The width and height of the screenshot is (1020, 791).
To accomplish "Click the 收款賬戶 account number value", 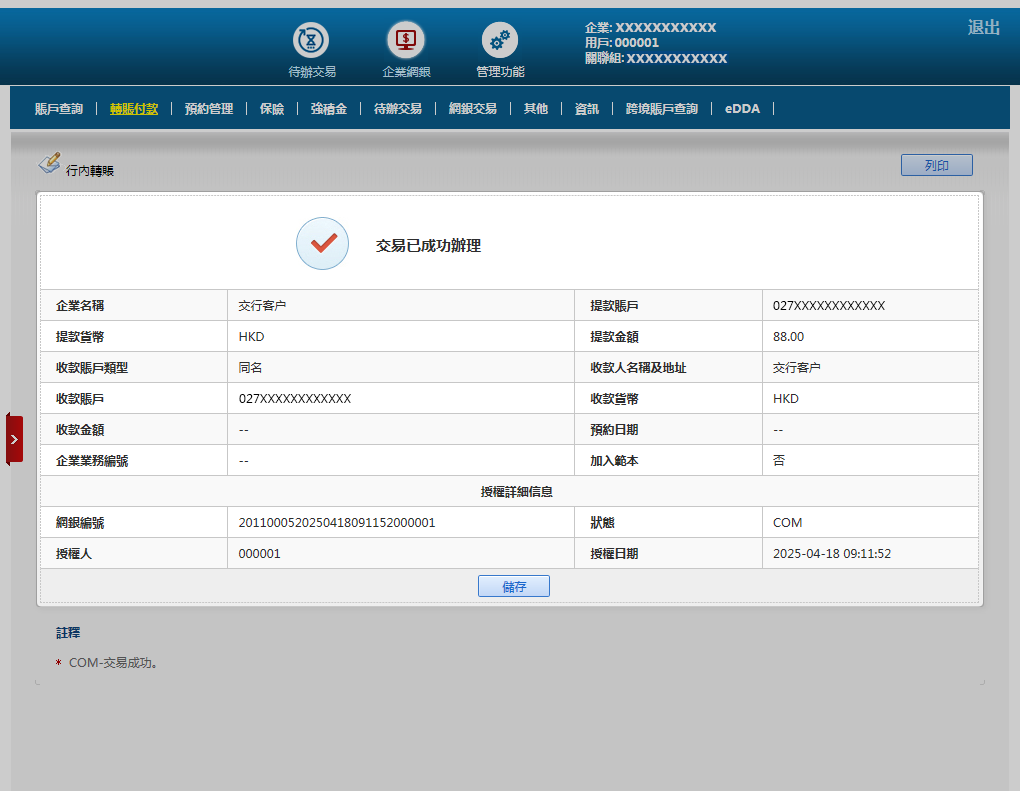I will [x=295, y=399].
